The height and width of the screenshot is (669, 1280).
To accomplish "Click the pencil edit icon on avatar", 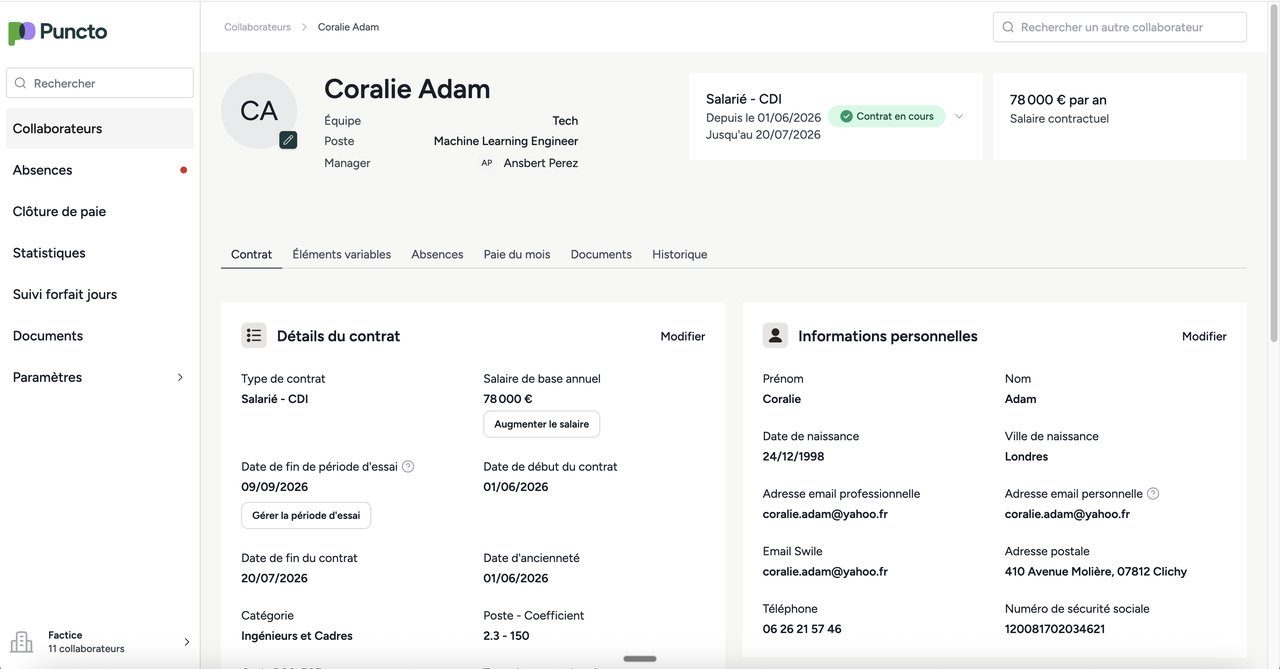I will tap(288, 140).
